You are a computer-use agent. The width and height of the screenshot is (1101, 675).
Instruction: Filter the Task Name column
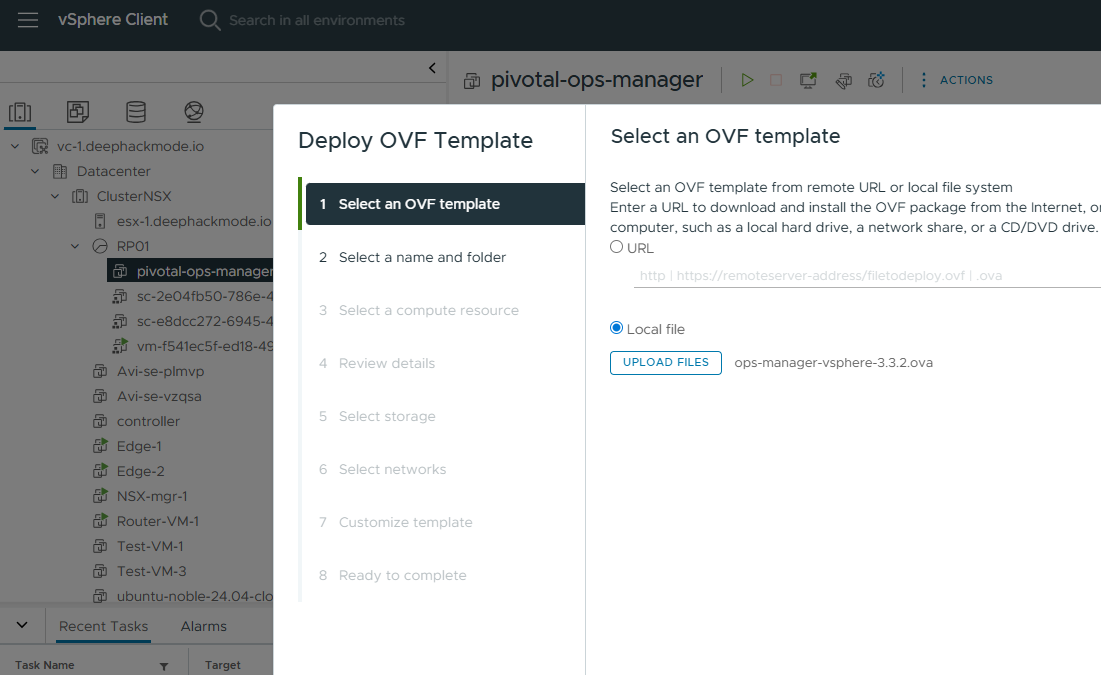pyautogui.click(x=164, y=666)
